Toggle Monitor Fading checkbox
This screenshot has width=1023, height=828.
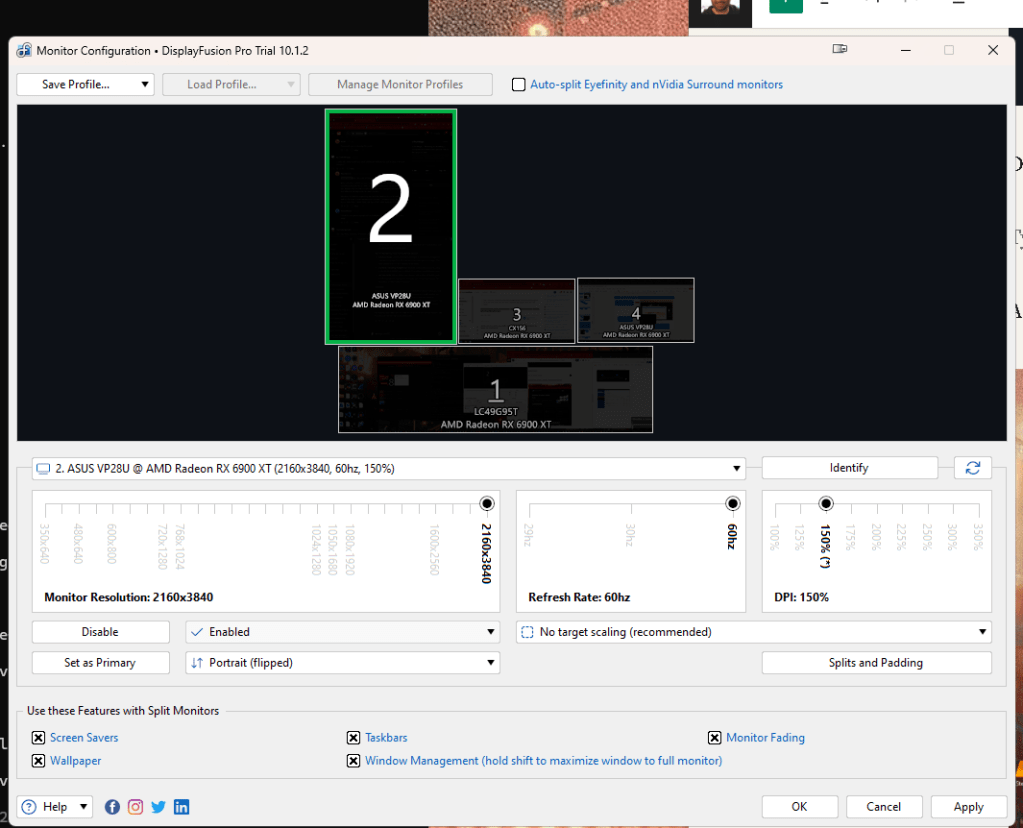(x=714, y=737)
